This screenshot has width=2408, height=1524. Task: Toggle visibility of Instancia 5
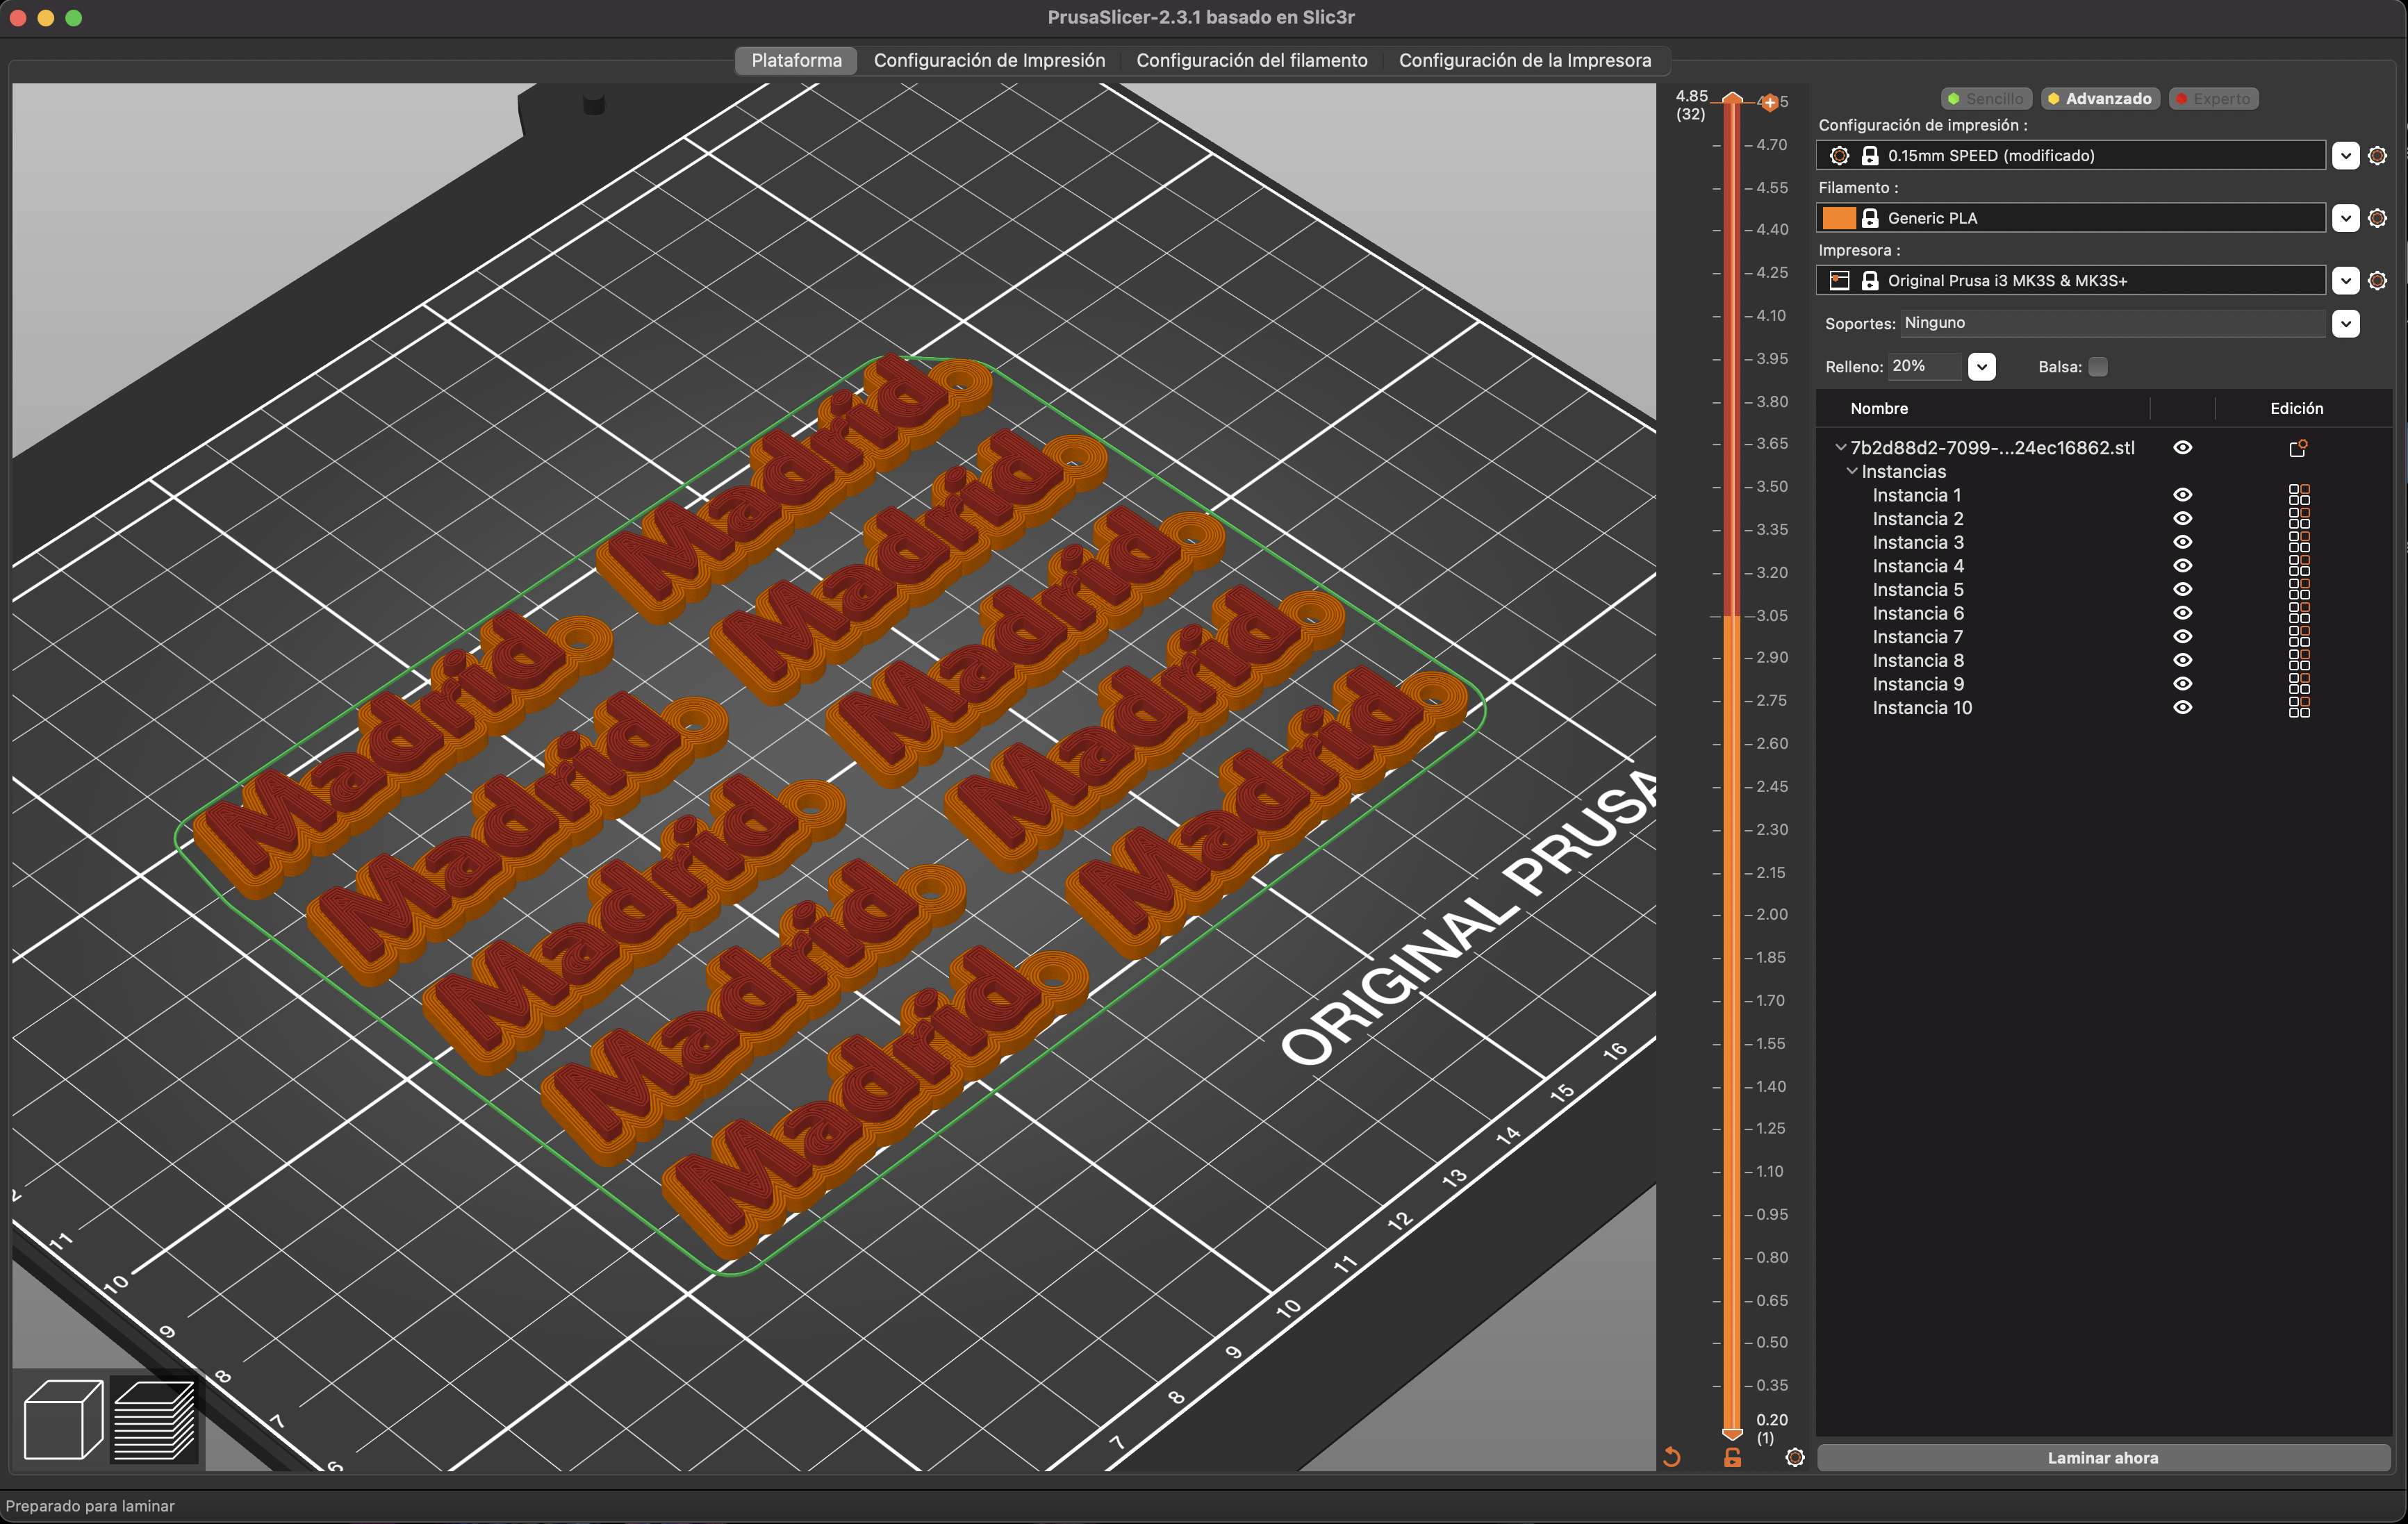pyautogui.click(x=2183, y=590)
